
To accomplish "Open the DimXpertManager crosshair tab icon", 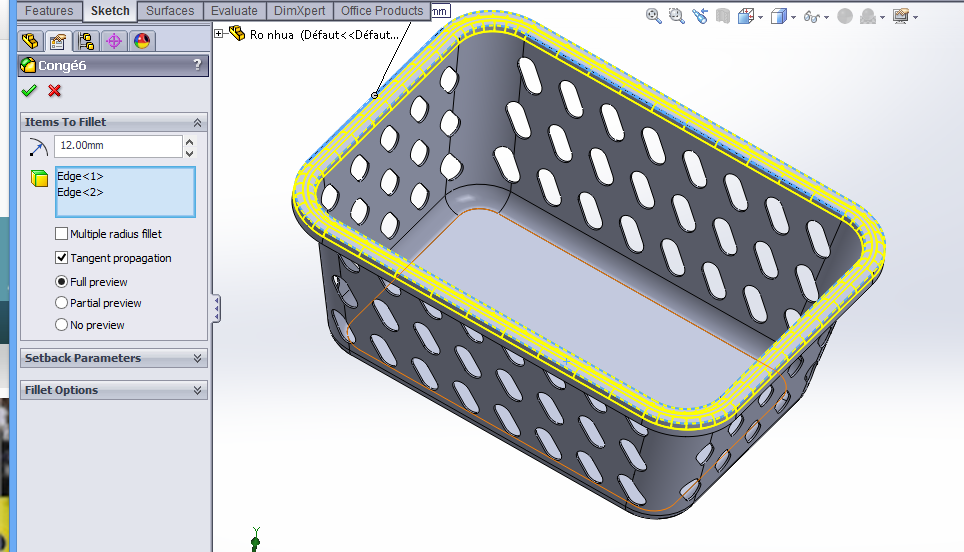I will click(x=113, y=41).
